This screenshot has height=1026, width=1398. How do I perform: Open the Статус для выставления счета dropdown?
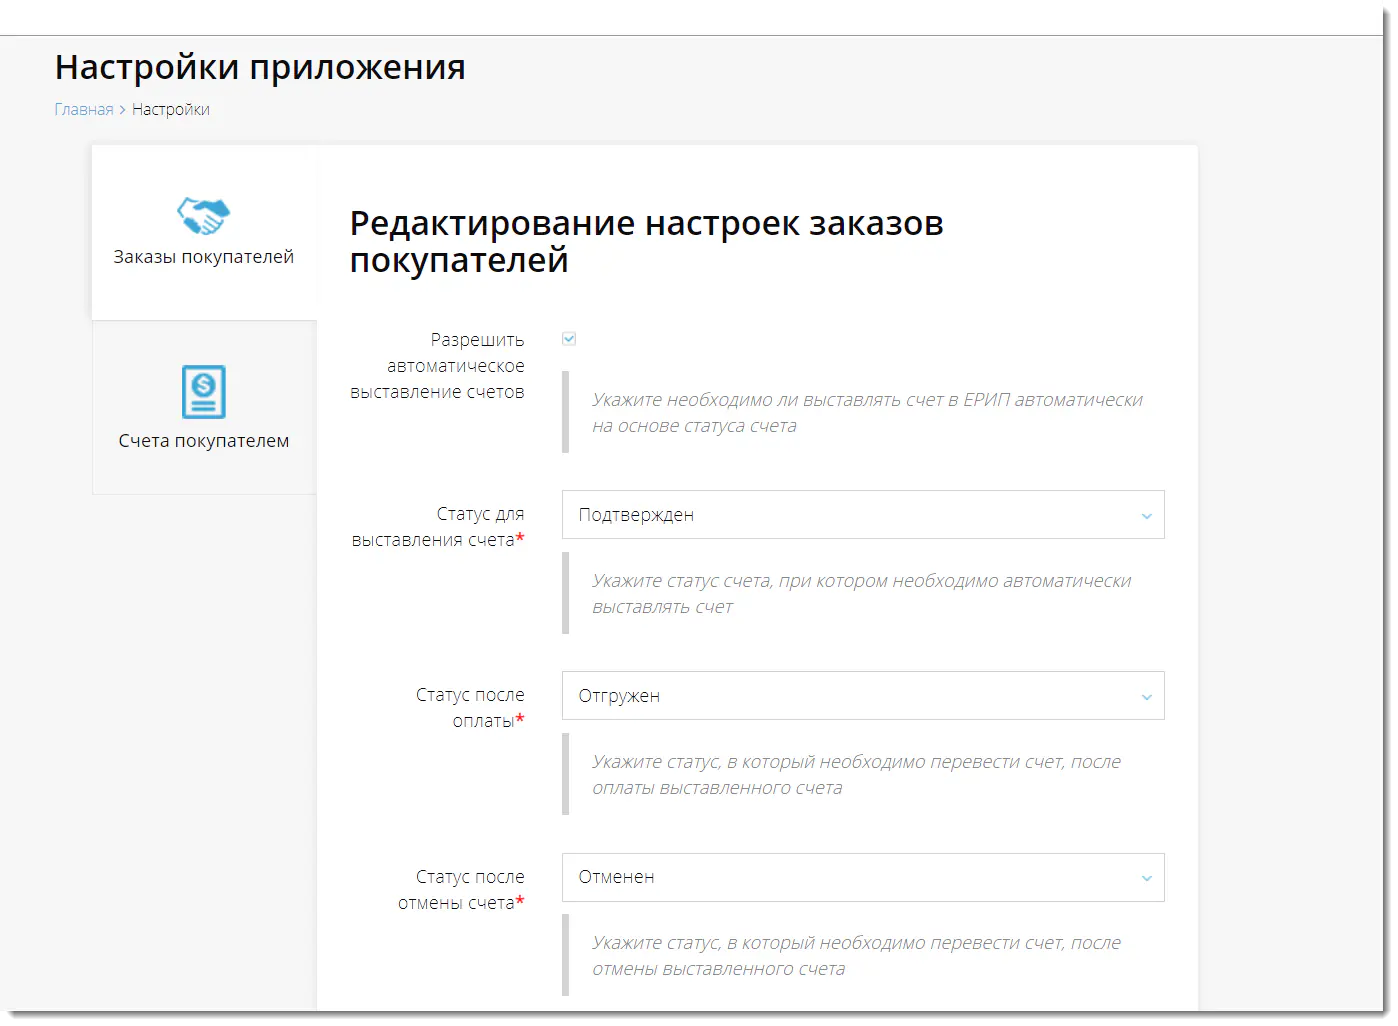pos(863,515)
